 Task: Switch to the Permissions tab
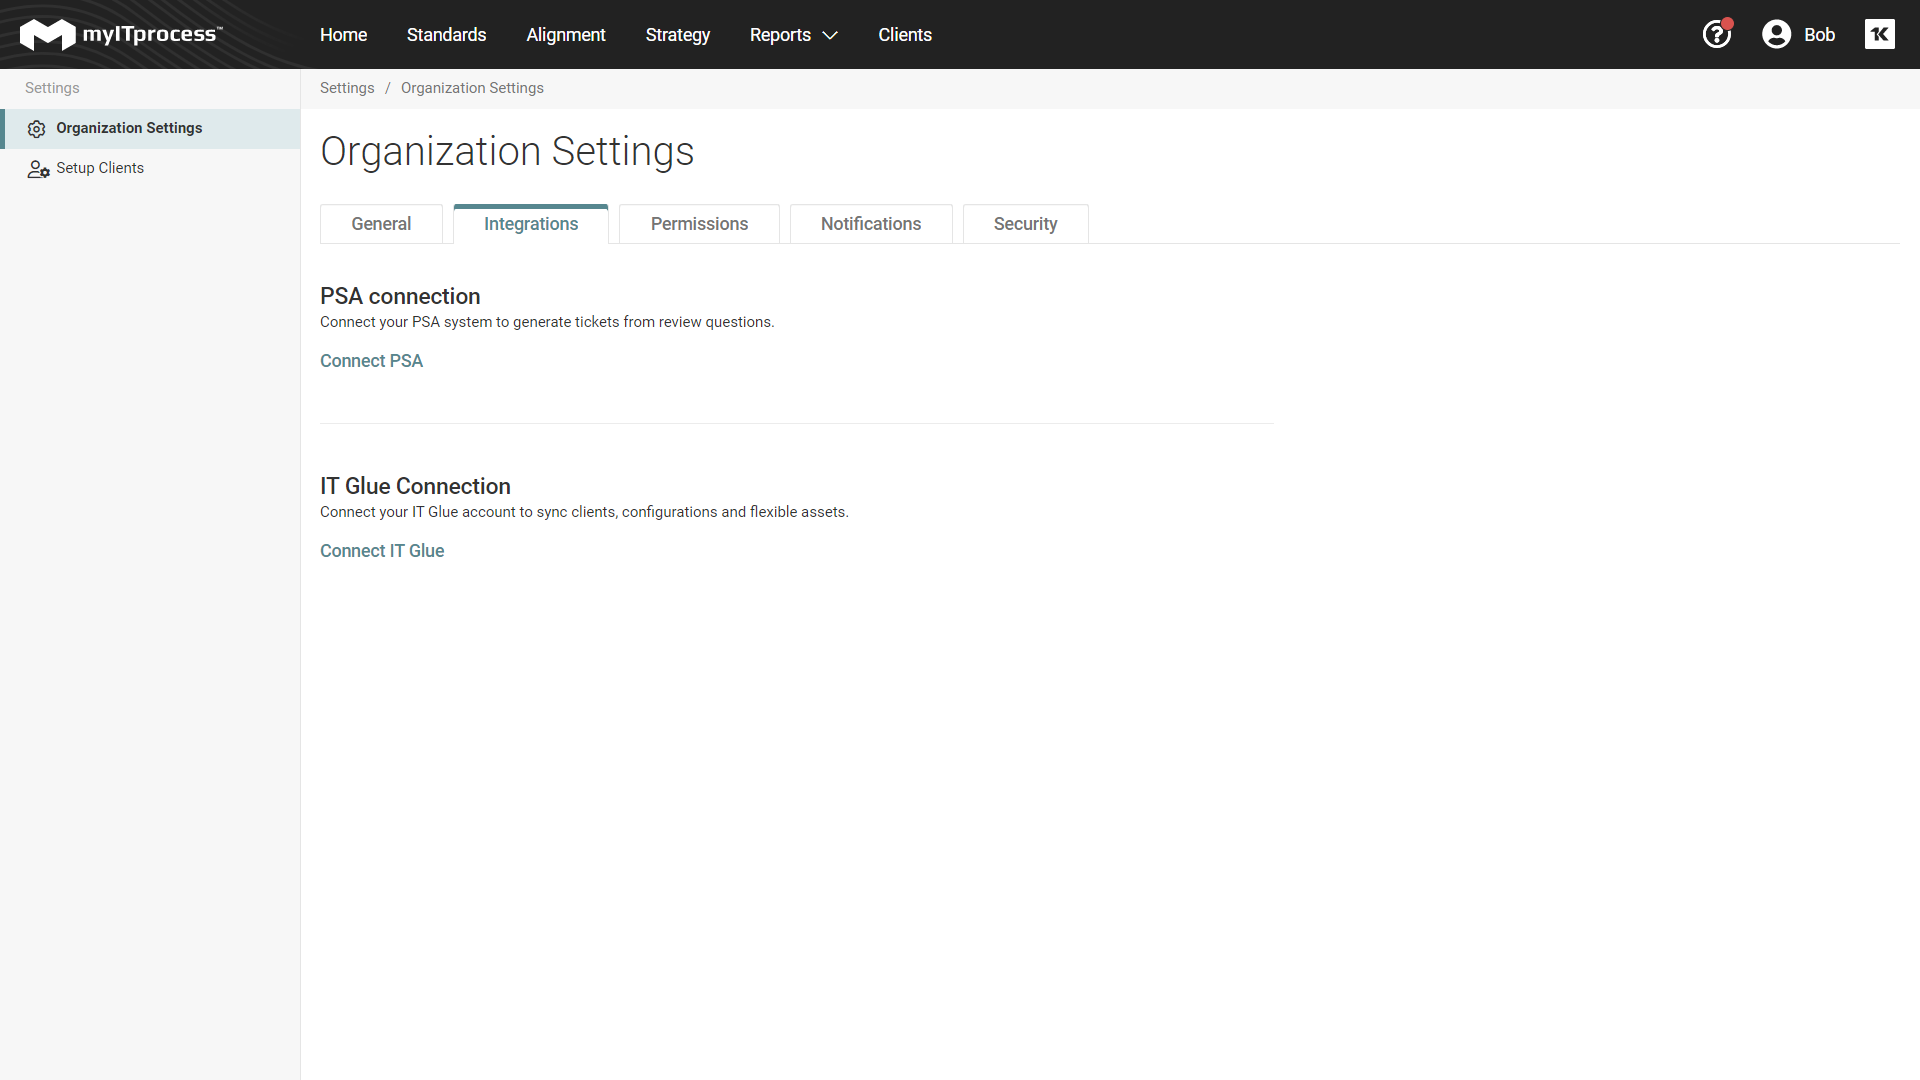pos(699,224)
